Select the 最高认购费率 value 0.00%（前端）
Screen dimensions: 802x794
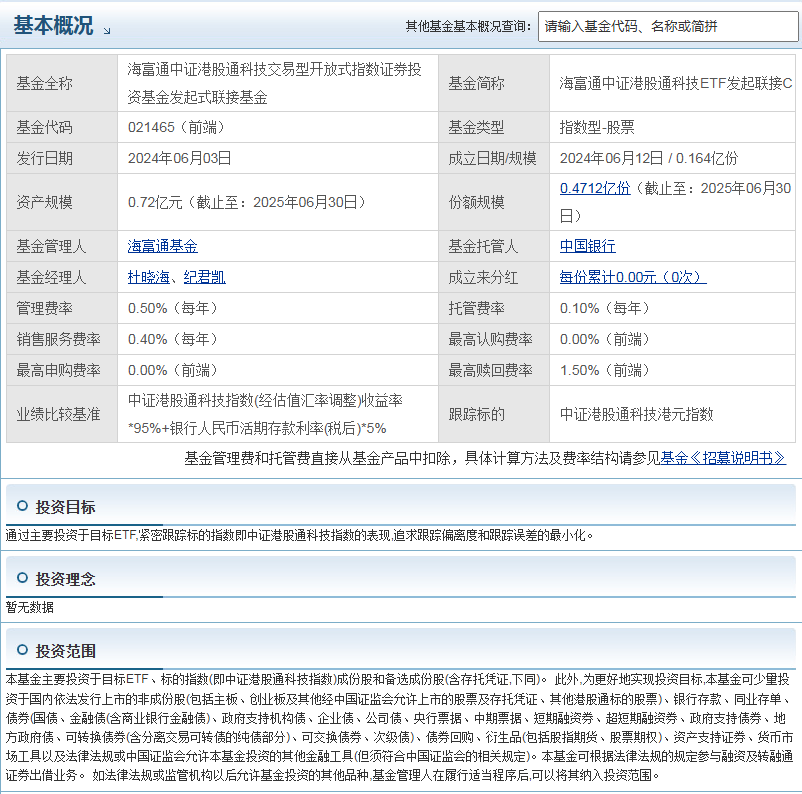coord(605,339)
